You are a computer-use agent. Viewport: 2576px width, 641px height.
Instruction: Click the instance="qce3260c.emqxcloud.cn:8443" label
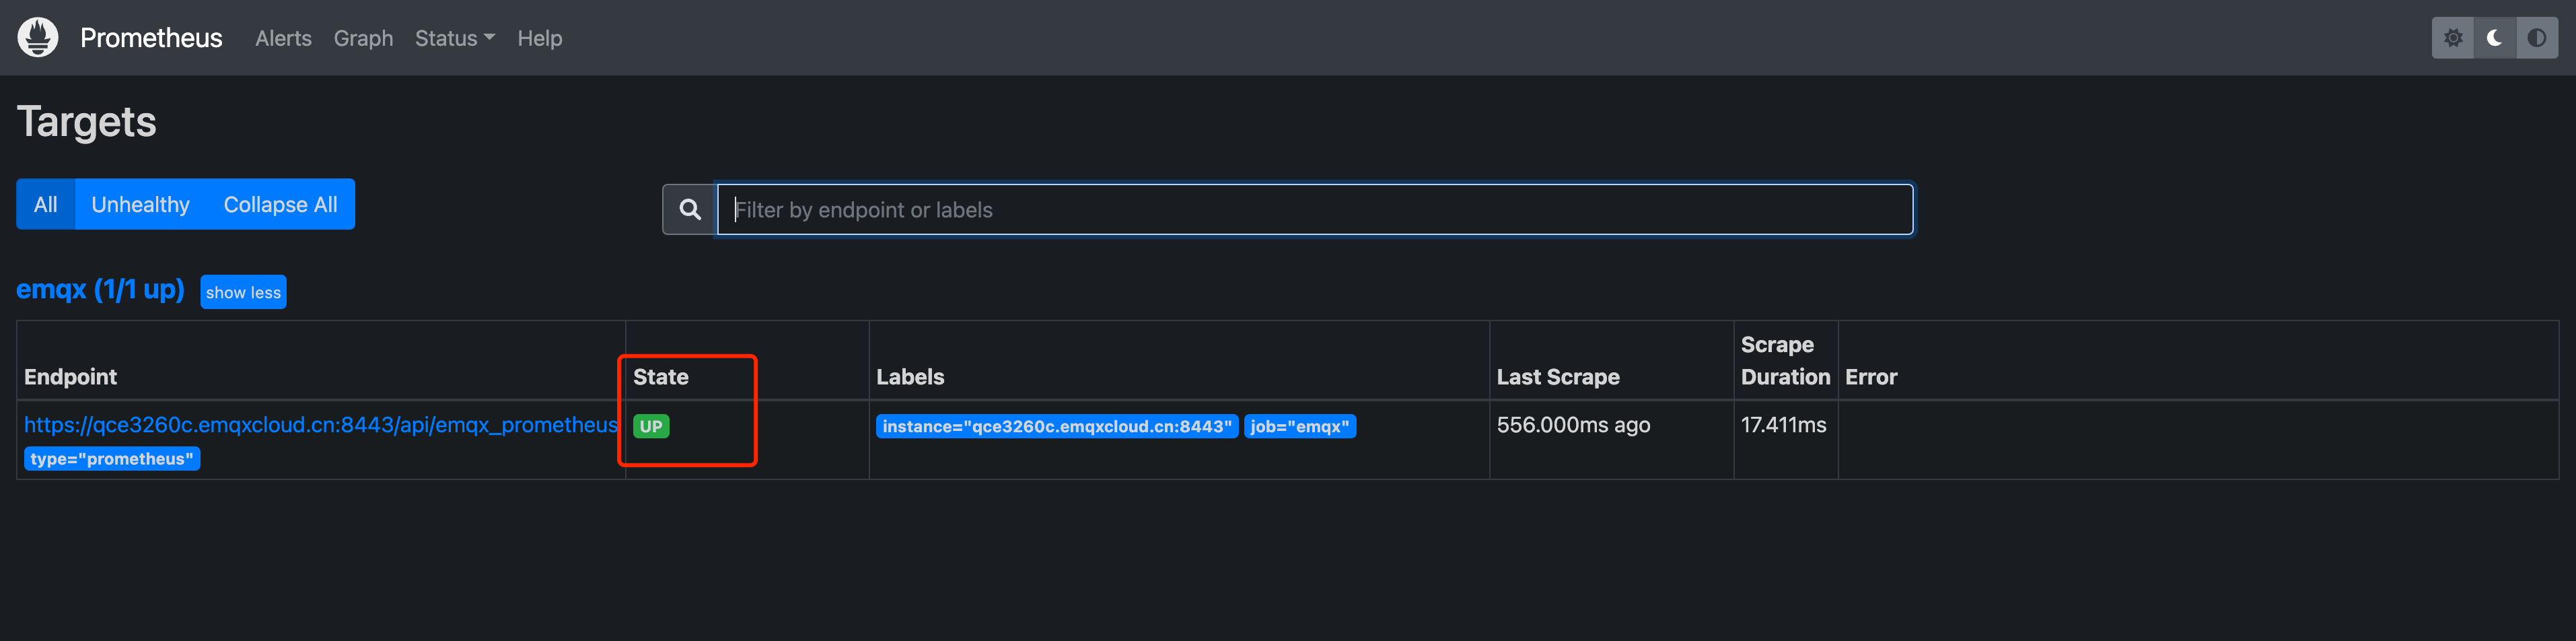pos(1057,425)
